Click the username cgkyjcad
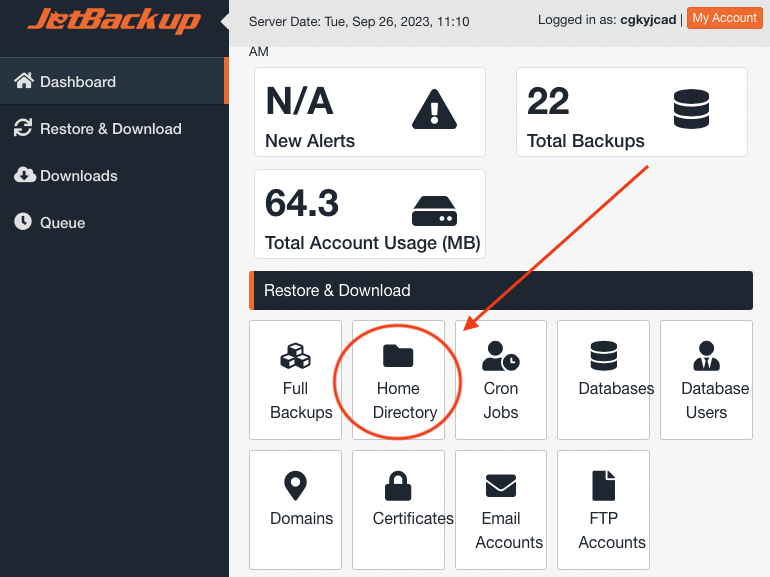770x577 pixels. tap(648, 20)
